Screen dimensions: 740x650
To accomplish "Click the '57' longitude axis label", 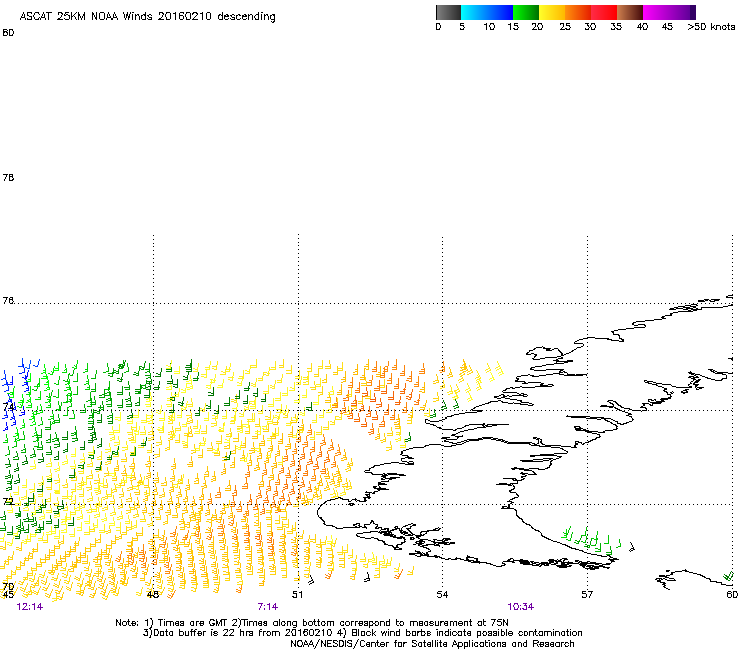I will (x=587, y=594).
